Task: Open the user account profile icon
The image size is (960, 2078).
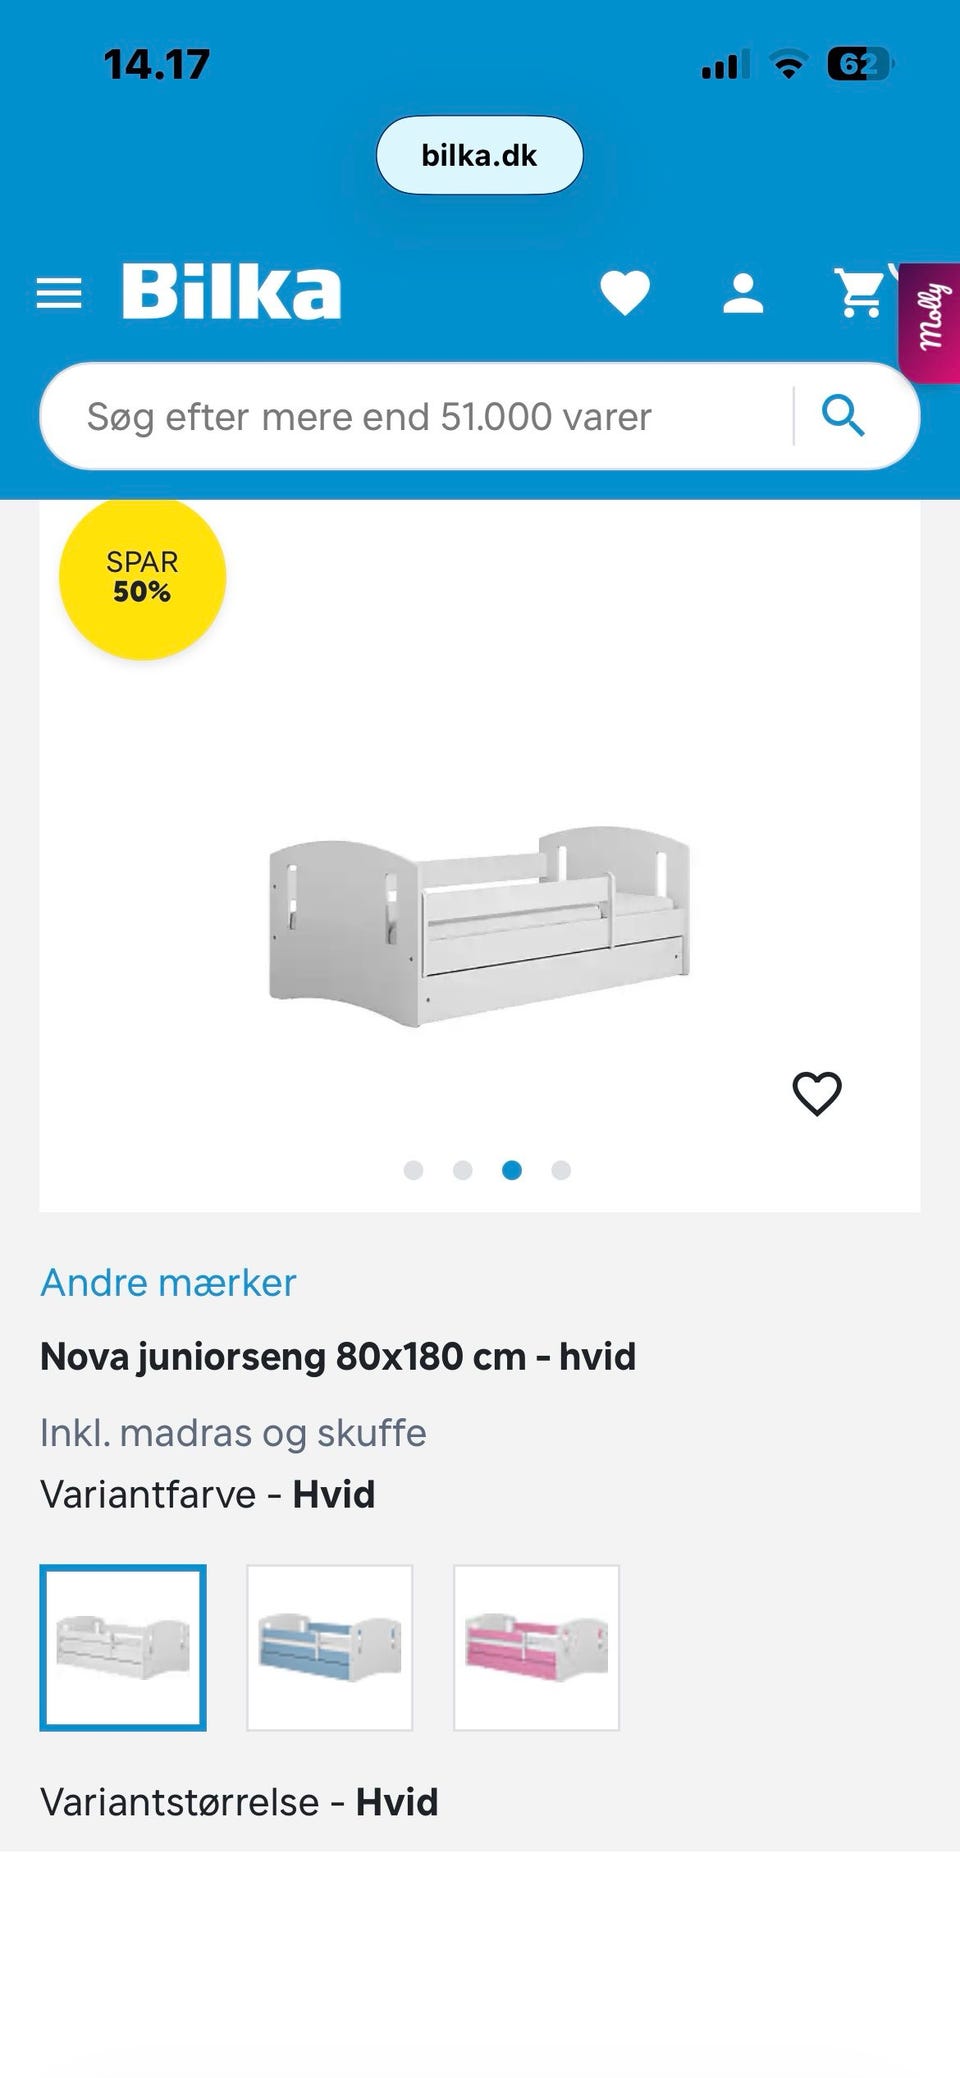Action: [x=743, y=294]
